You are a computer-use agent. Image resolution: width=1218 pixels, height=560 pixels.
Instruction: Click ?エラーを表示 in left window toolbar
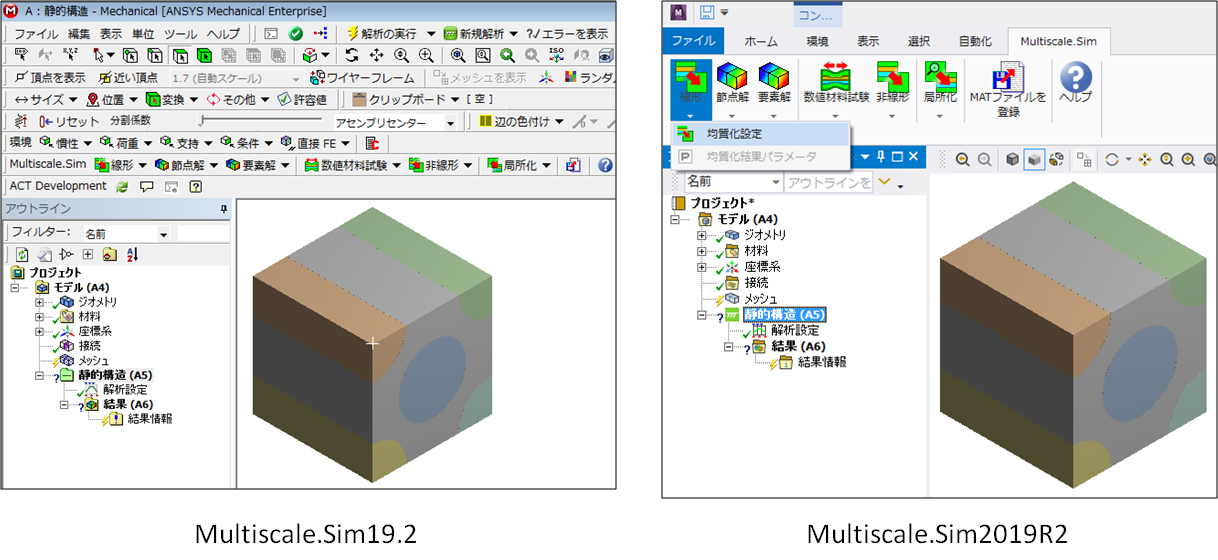click(x=566, y=33)
